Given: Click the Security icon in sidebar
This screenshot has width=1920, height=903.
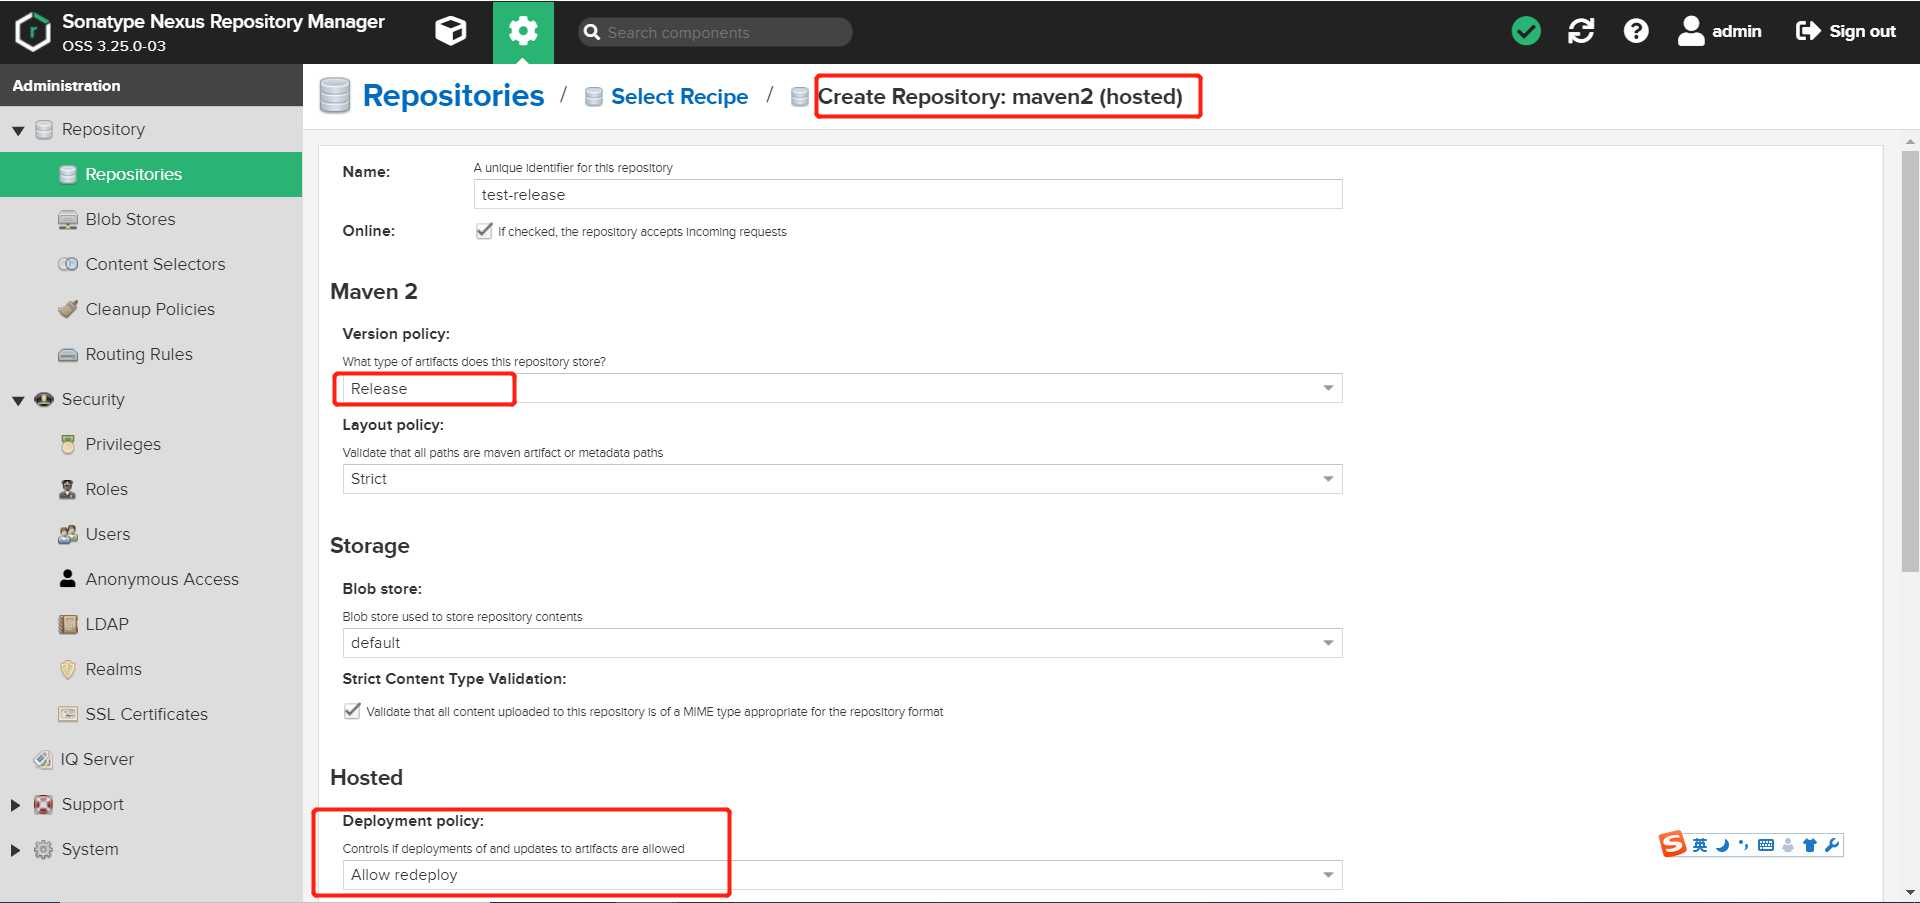Looking at the screenshot, I should click(x=44, y=399).
